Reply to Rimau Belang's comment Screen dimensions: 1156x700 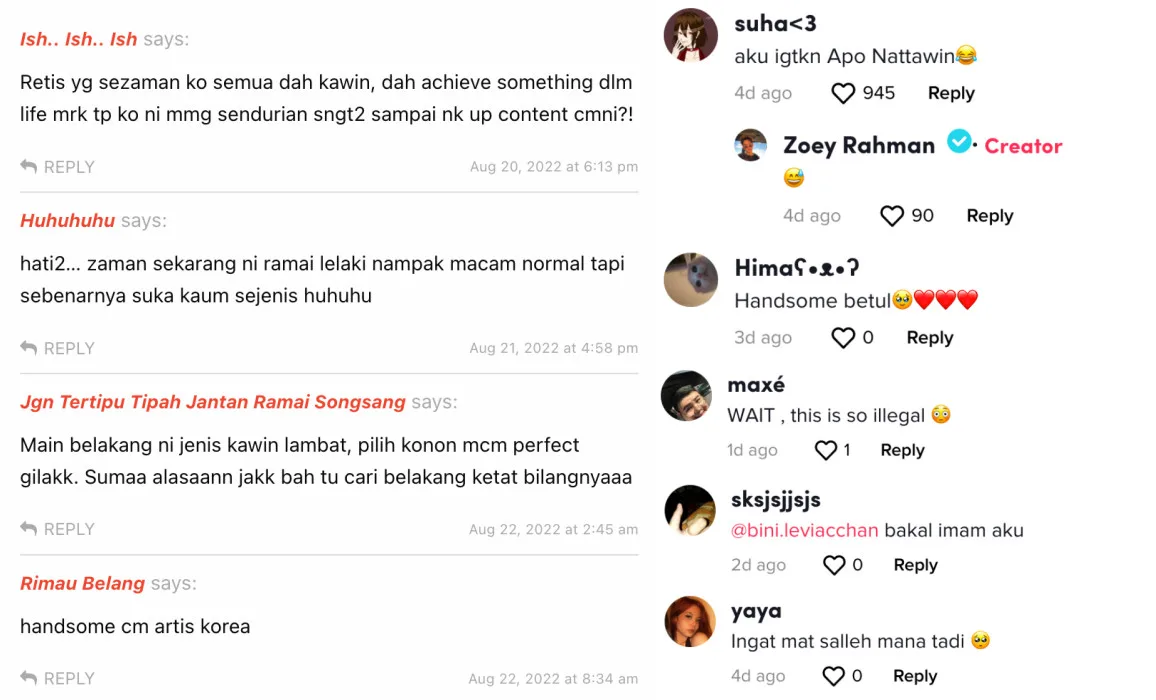tap(57, 678)
